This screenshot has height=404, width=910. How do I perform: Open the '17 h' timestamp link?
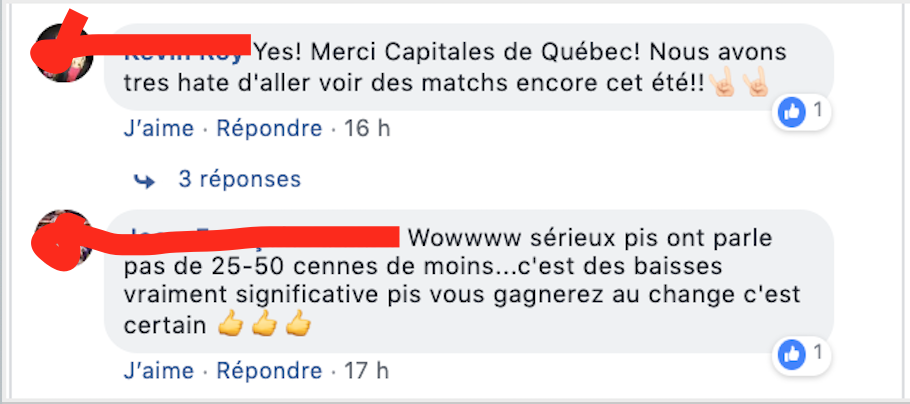click(366, 371)
